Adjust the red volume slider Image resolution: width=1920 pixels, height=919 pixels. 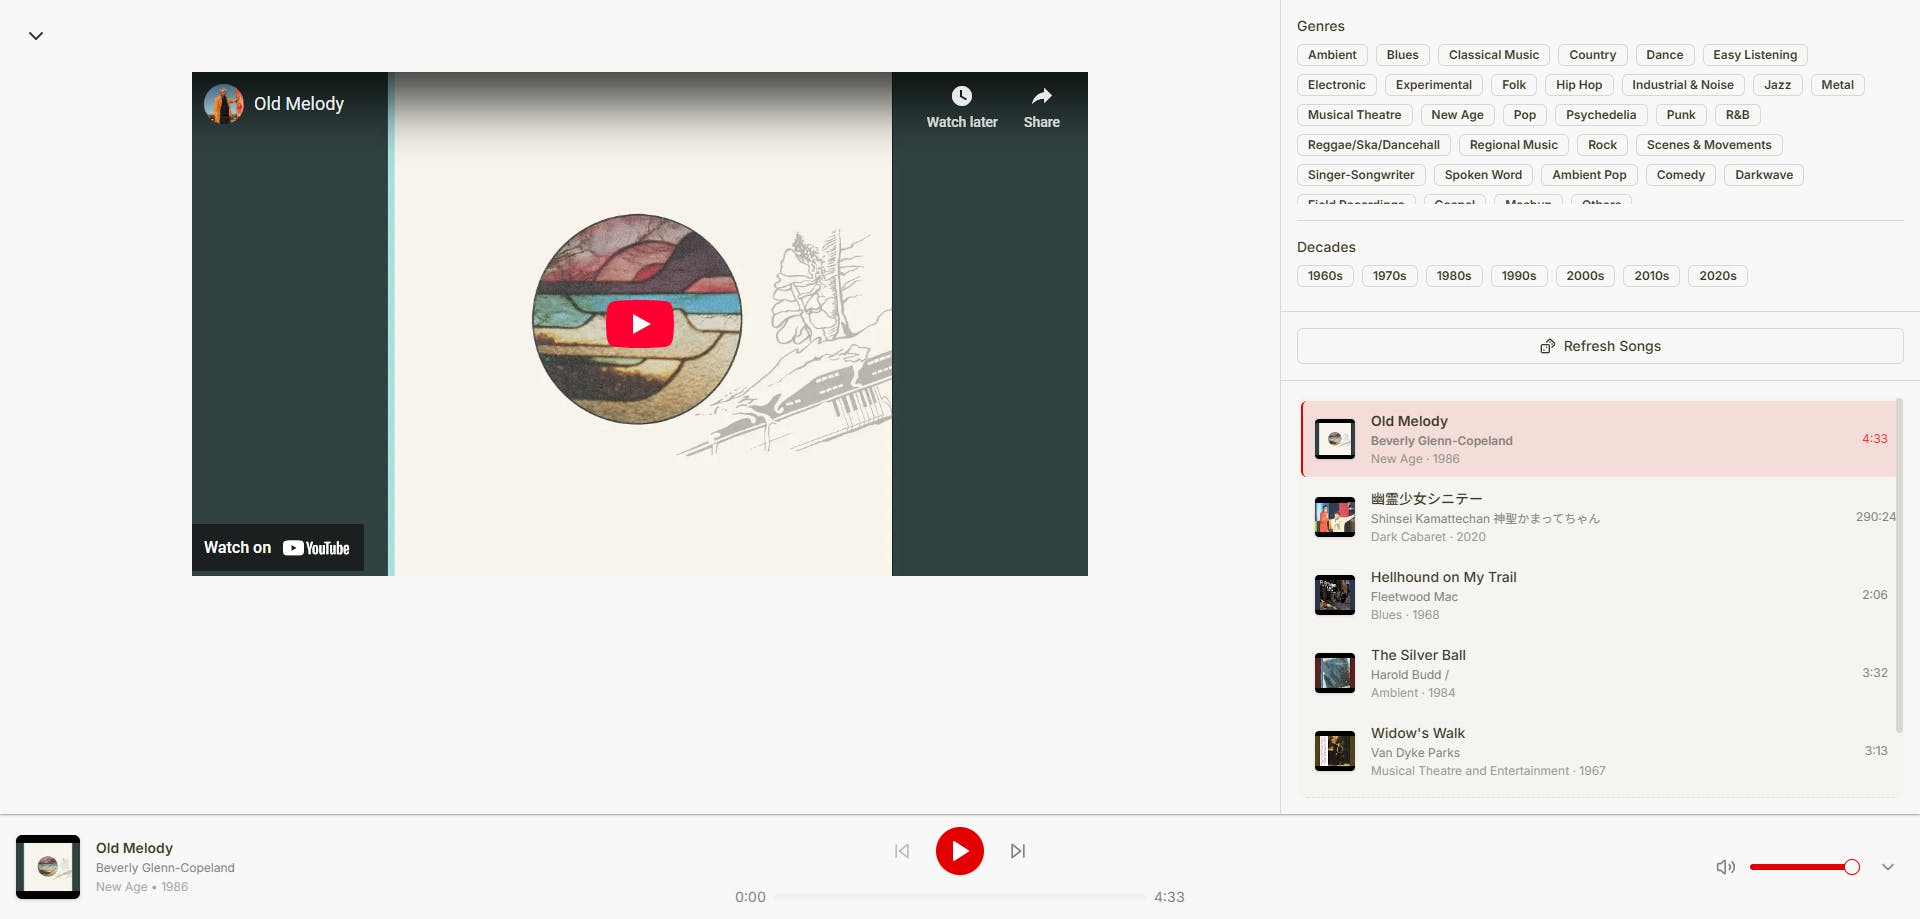1804,867
